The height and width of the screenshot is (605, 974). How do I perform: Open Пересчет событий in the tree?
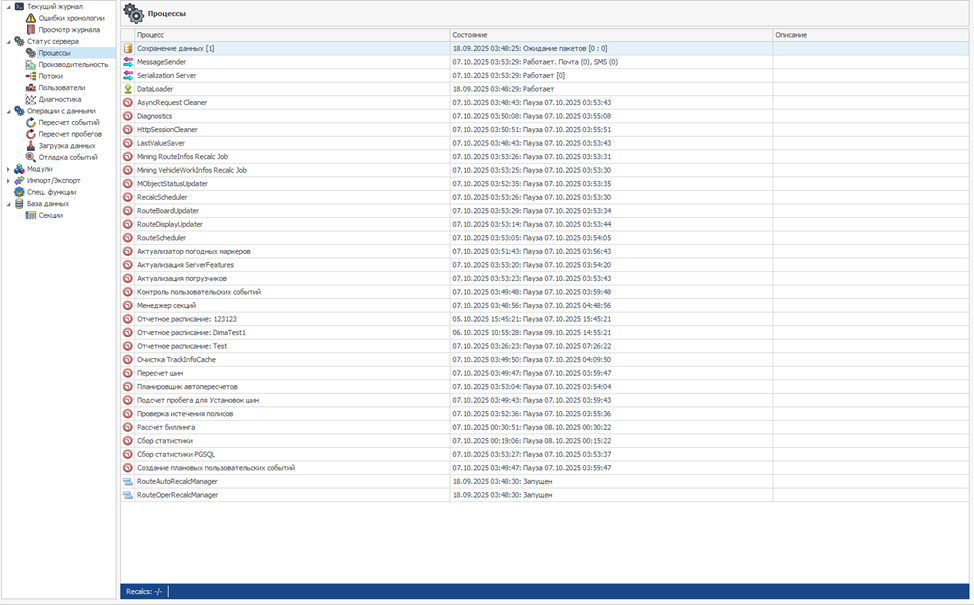68,122
